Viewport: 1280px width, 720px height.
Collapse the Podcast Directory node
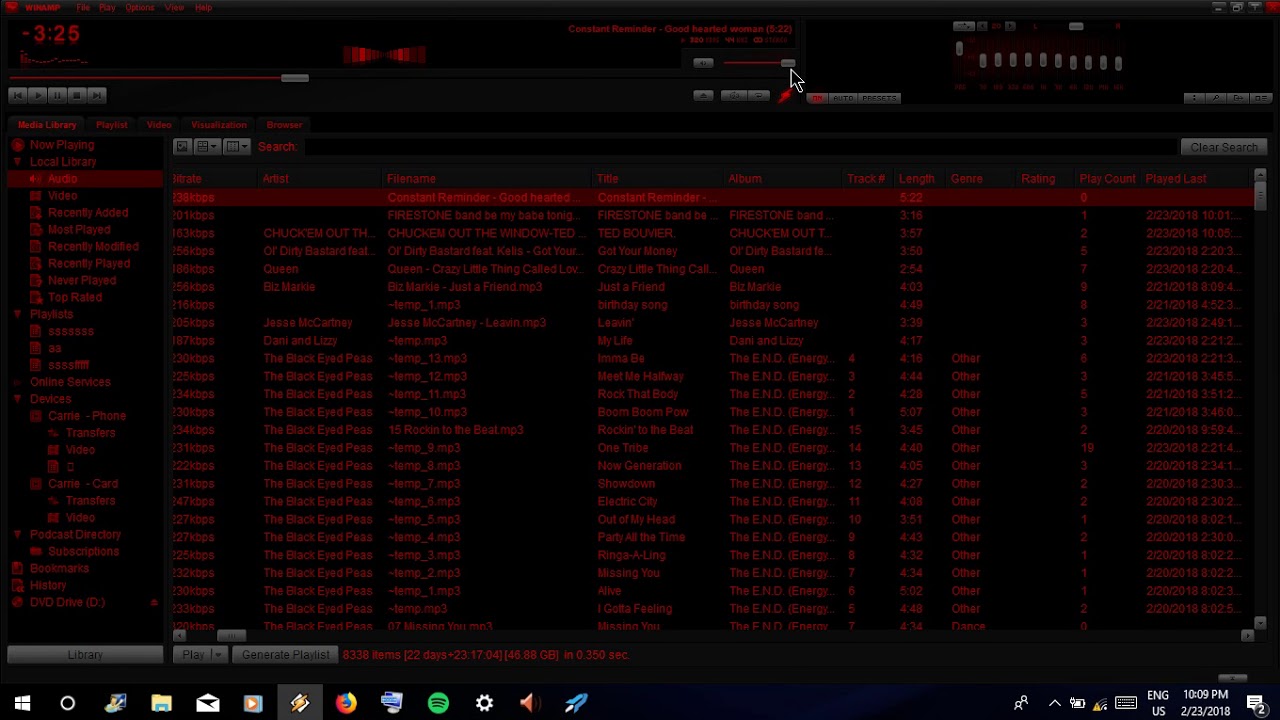(17, 535)
